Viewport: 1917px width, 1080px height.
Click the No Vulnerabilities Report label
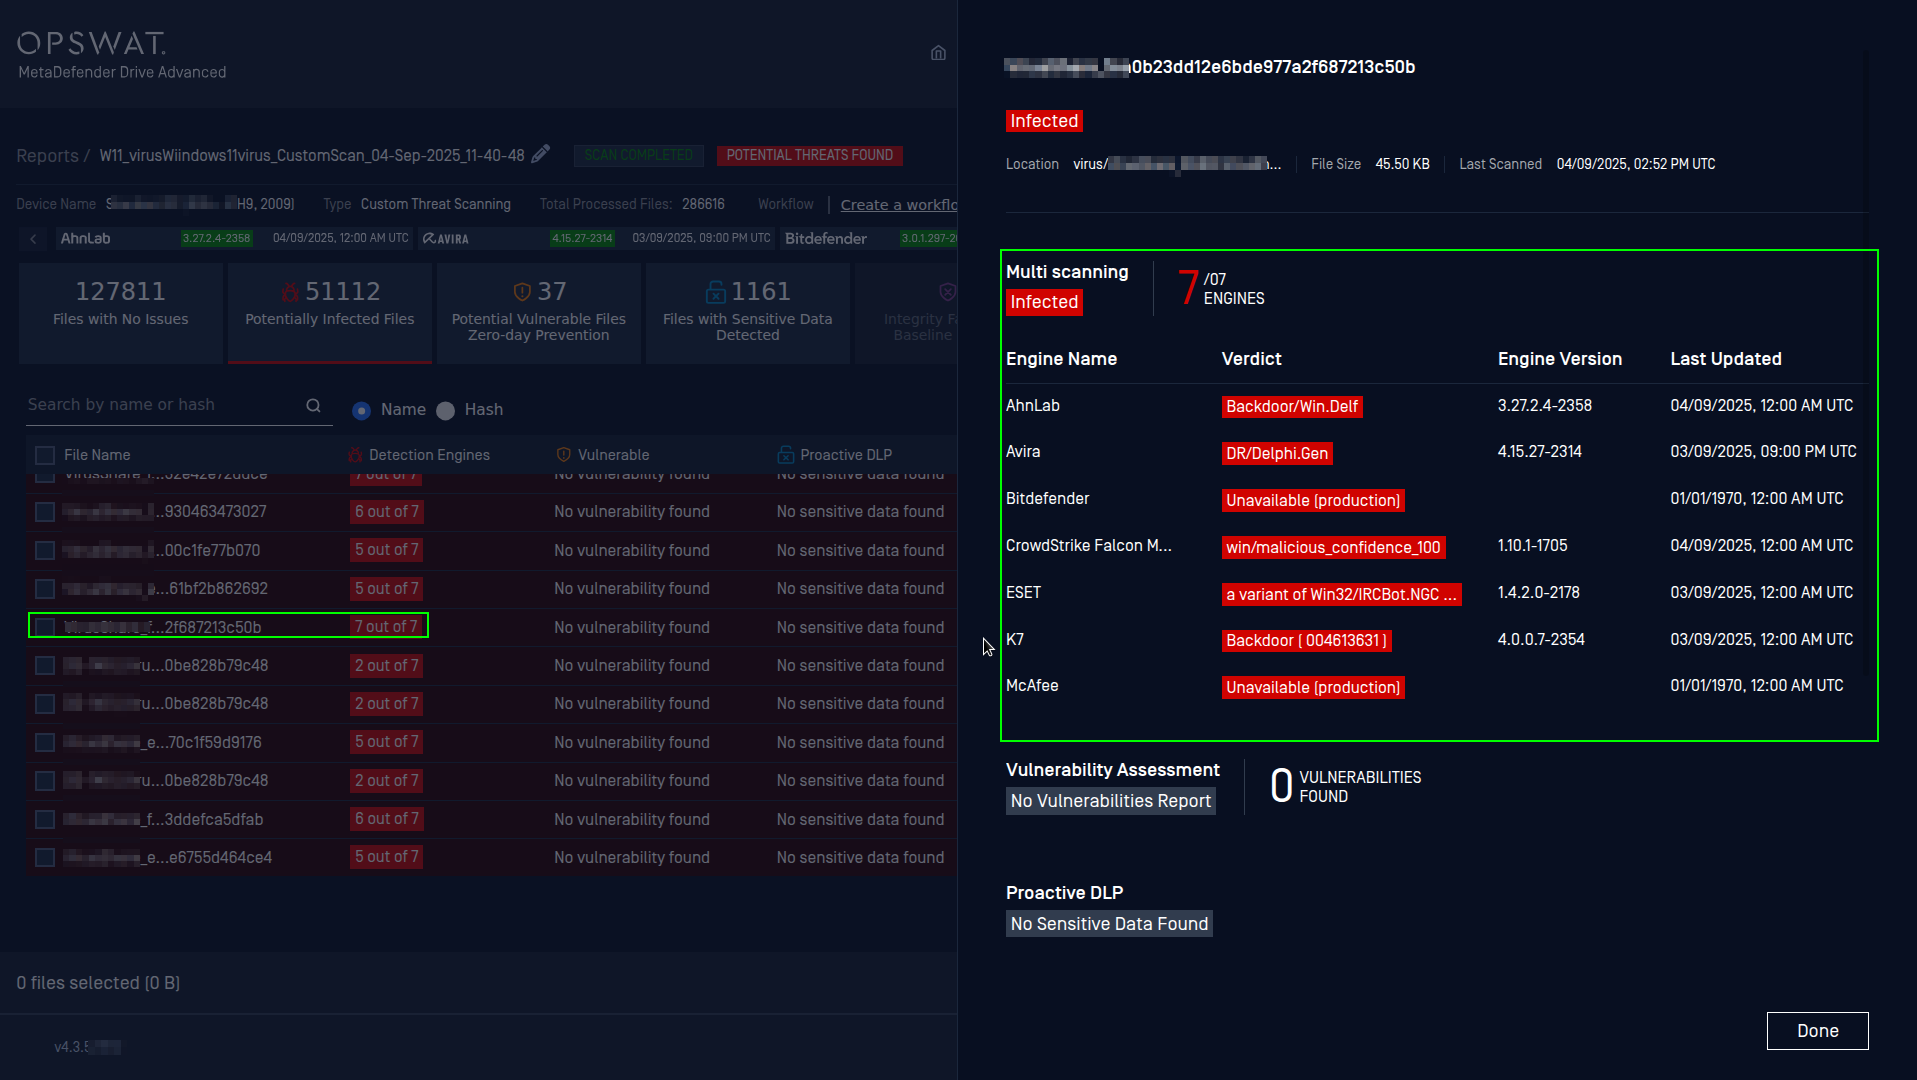pos(1111,801)
